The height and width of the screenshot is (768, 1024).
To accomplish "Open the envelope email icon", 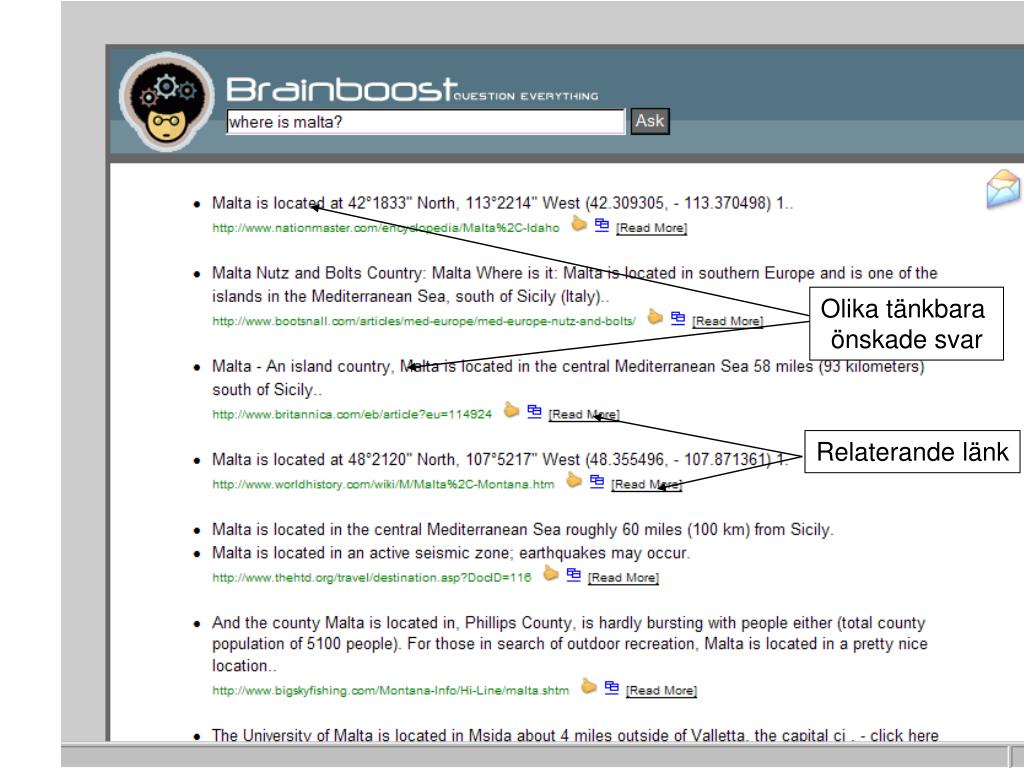I will (1003, 189).
